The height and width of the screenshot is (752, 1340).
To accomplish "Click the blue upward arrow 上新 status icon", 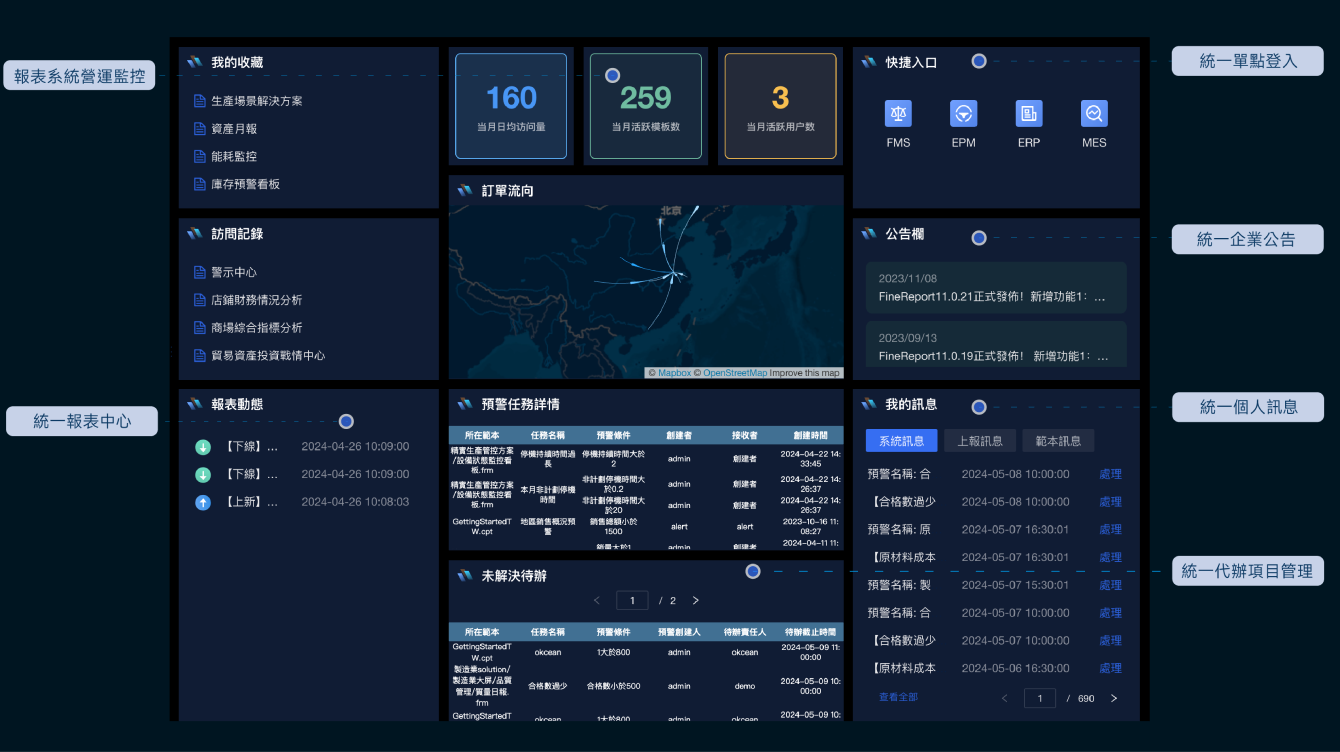I will pyautogui.click(x=203, y=502).
